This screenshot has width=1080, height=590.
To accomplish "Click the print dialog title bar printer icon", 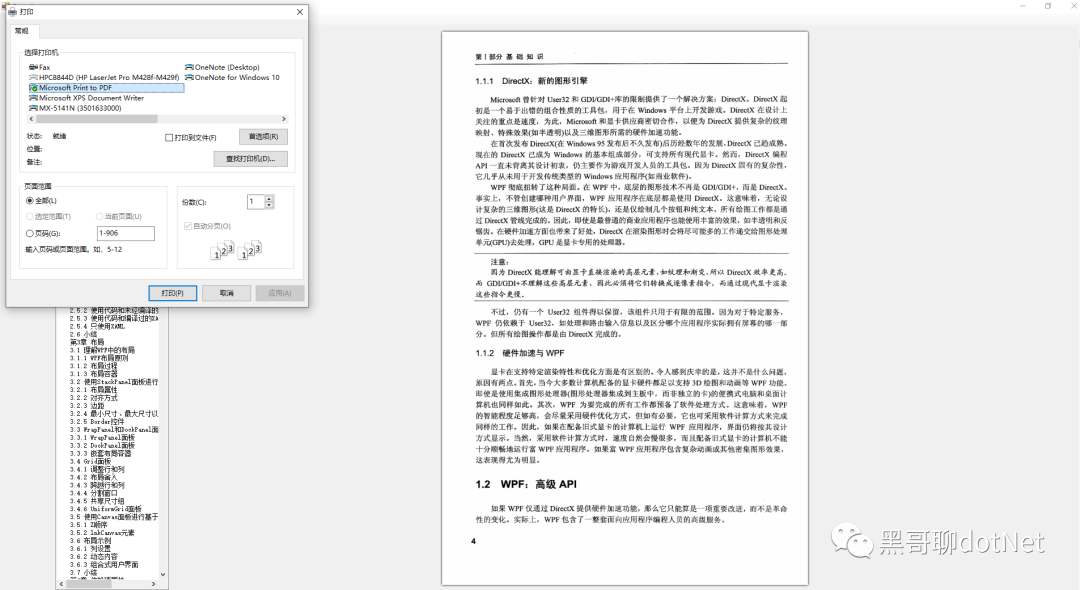I will point(12,12).
